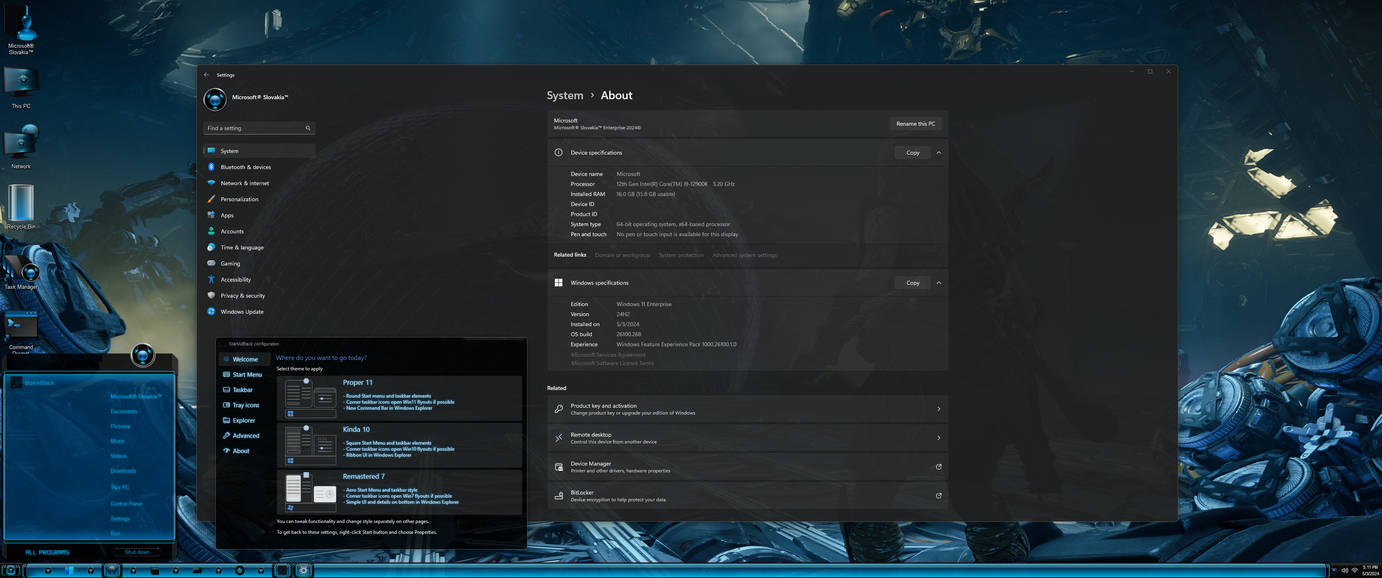1382x578 pixels.
Task: Open Documents from Start menu
Action: tap(124, 411)
